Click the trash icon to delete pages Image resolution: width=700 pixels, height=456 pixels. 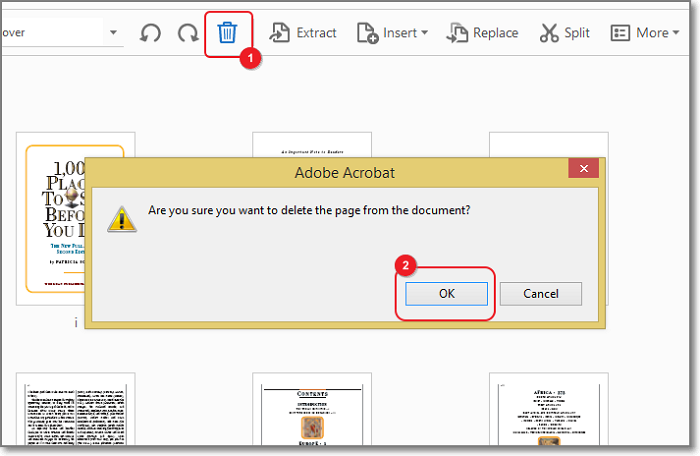coord(227,33)
